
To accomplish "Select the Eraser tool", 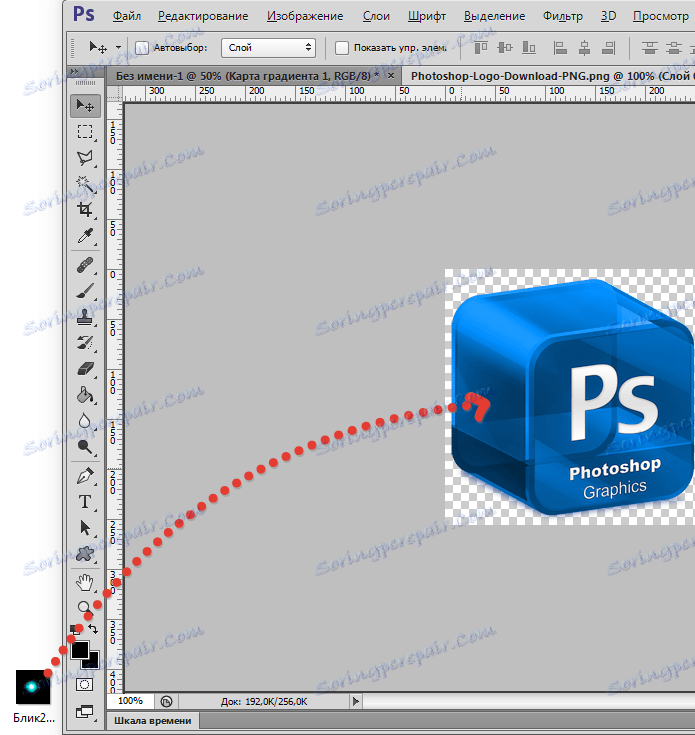I will (x=85, y=369).
